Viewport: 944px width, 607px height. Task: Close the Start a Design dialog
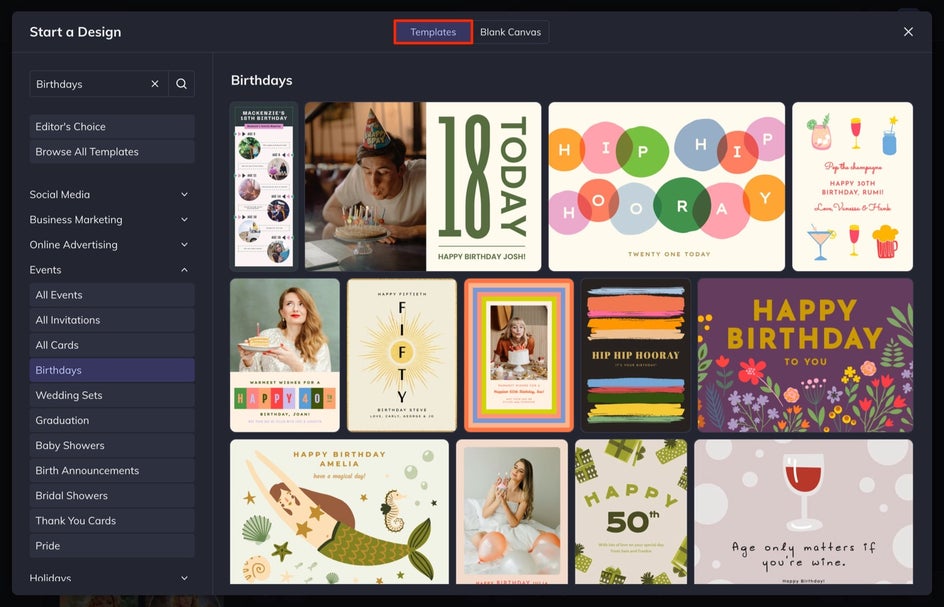pos(908,32)
